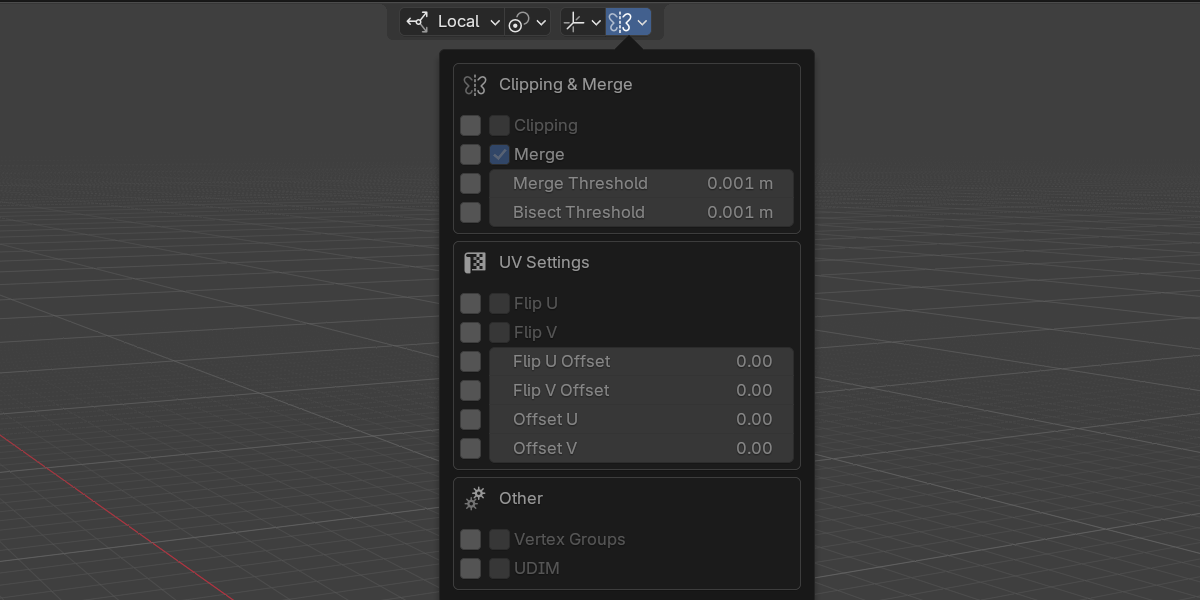Click the Other heading text

click(521, 498)
